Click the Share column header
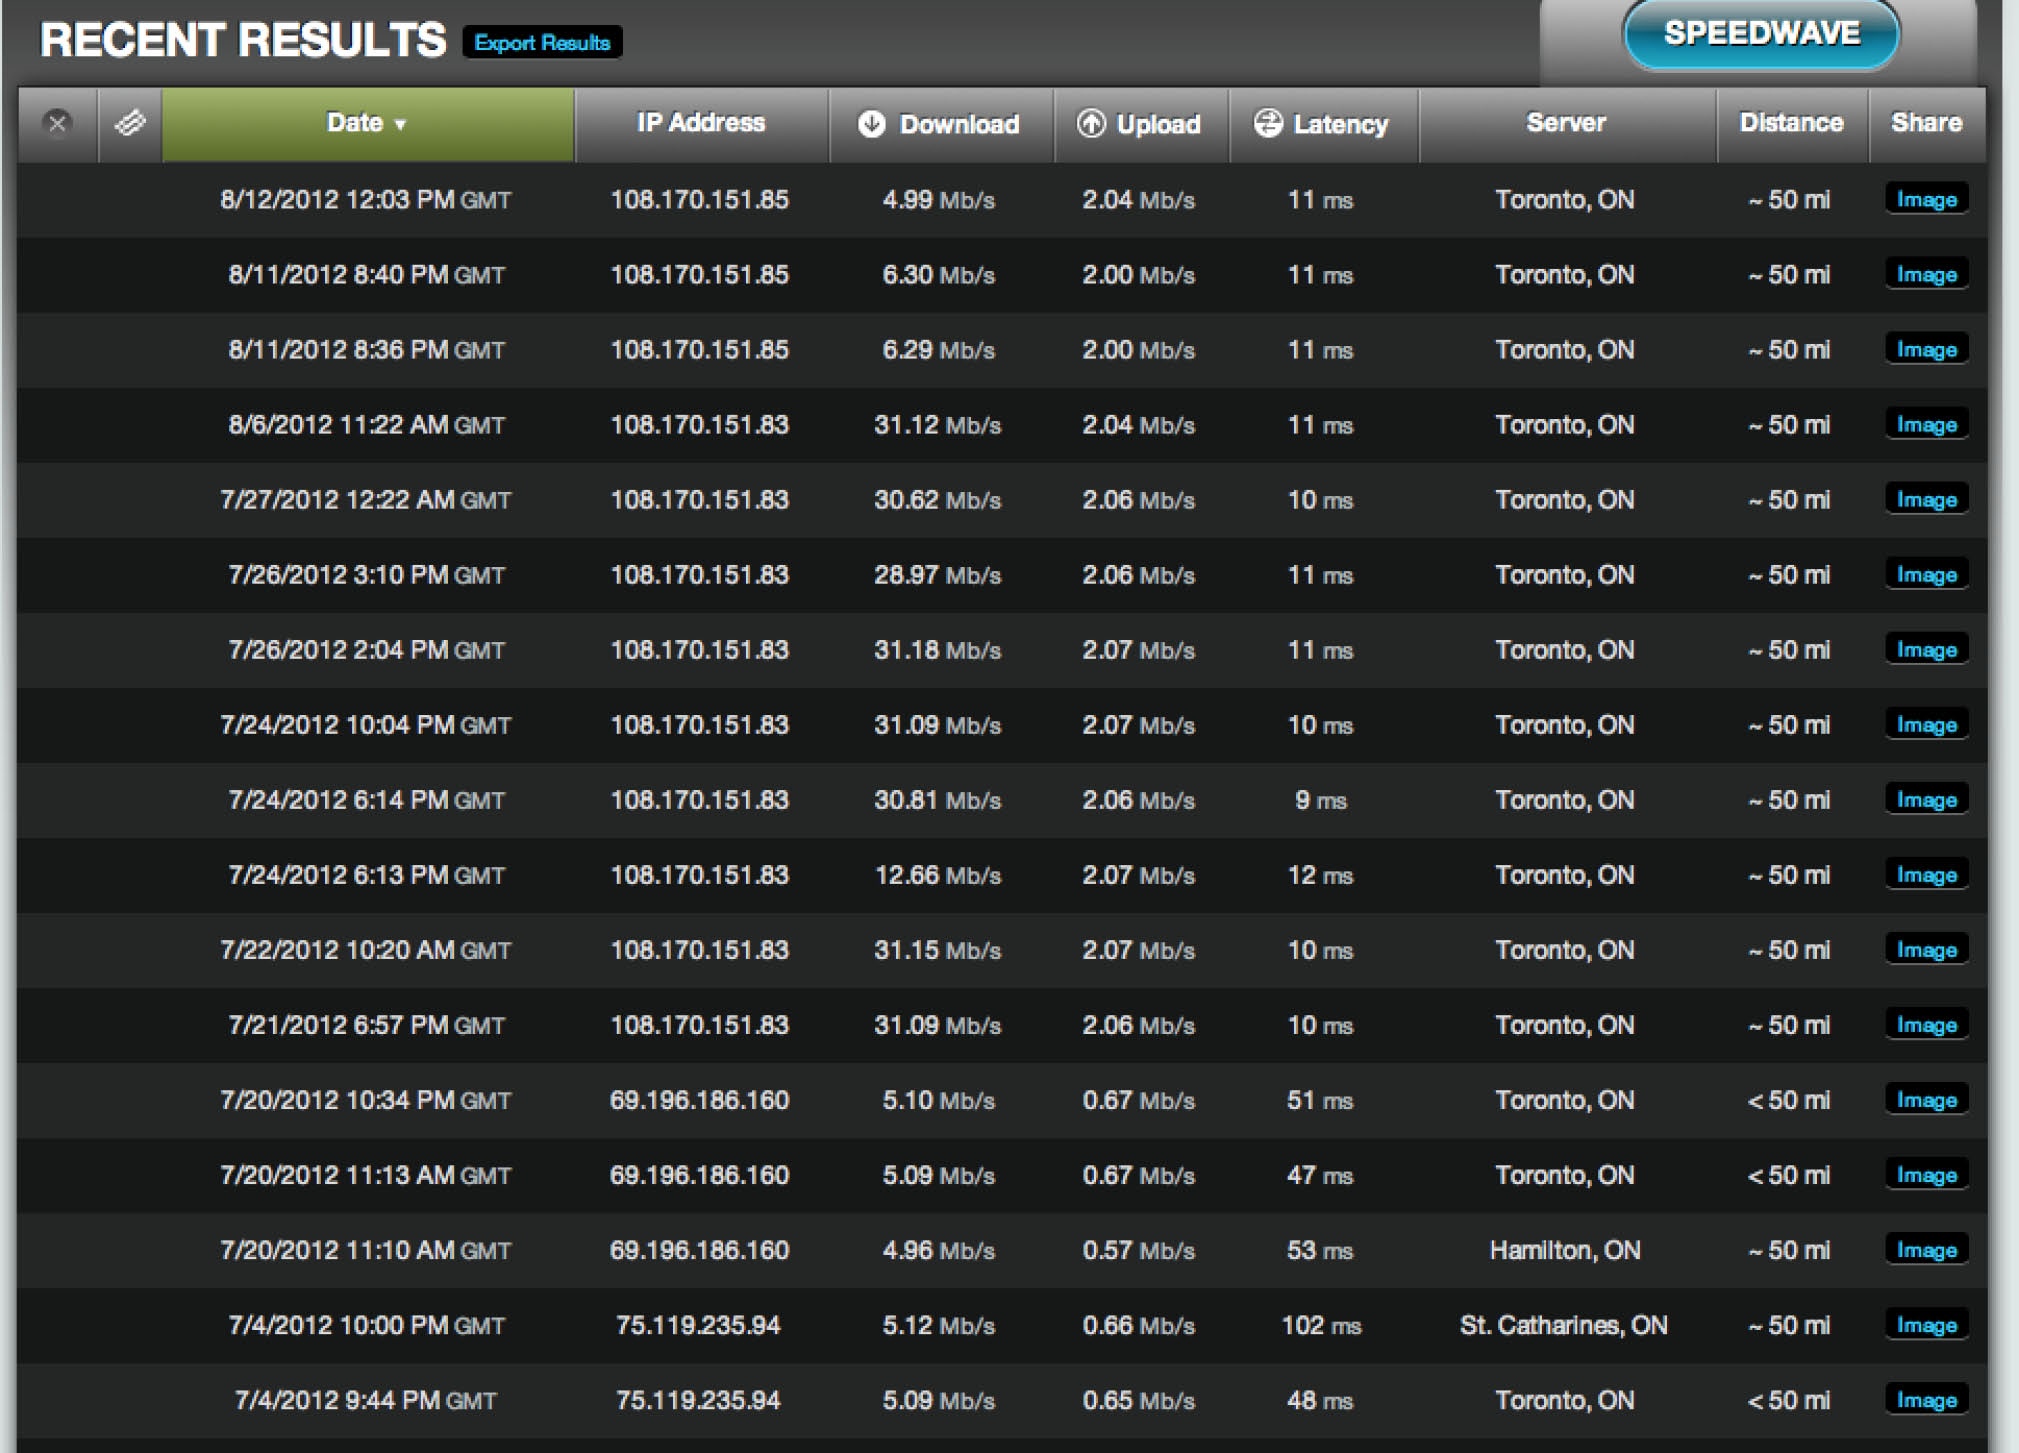Viewport: 2019px width, 1453px height. 1925,123
